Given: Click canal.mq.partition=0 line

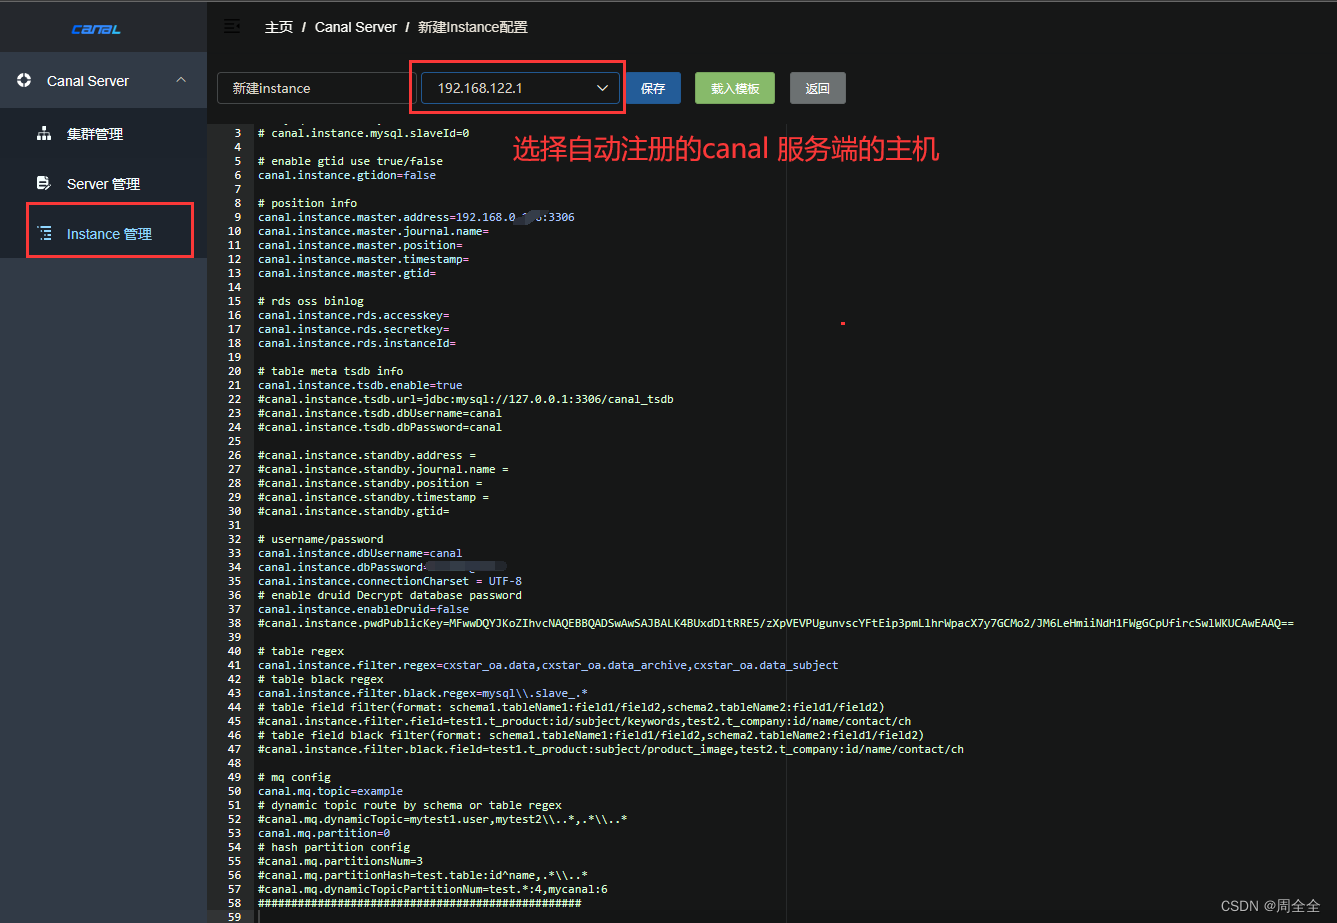Looking at the screenshot, I should tap(324, 833).
